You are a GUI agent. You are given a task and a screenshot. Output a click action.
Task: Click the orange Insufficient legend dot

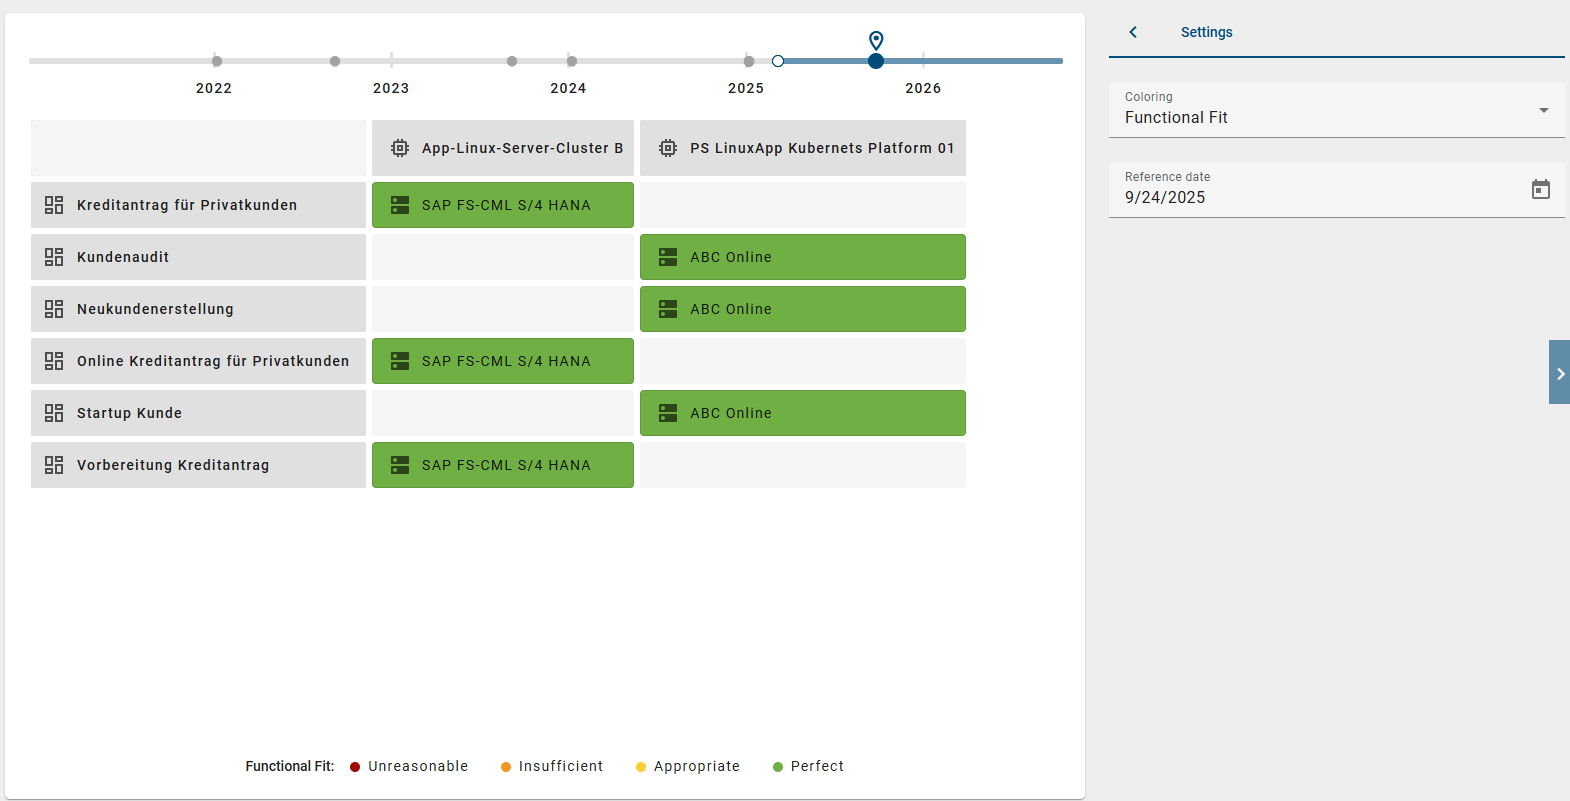(506, 767)
